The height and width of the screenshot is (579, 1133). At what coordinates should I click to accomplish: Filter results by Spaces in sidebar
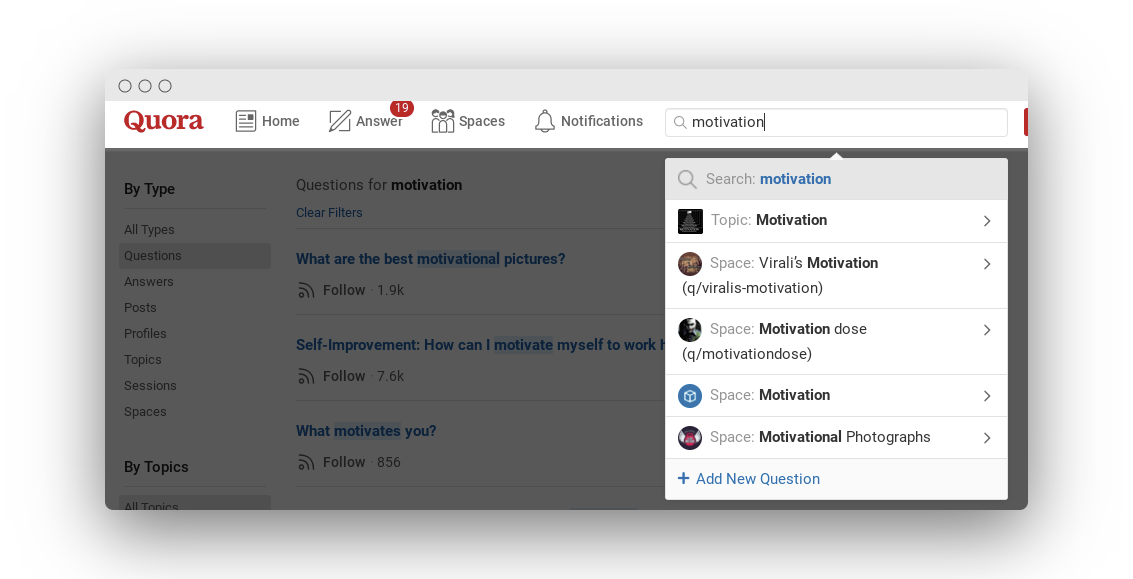(x=145, y=412)
